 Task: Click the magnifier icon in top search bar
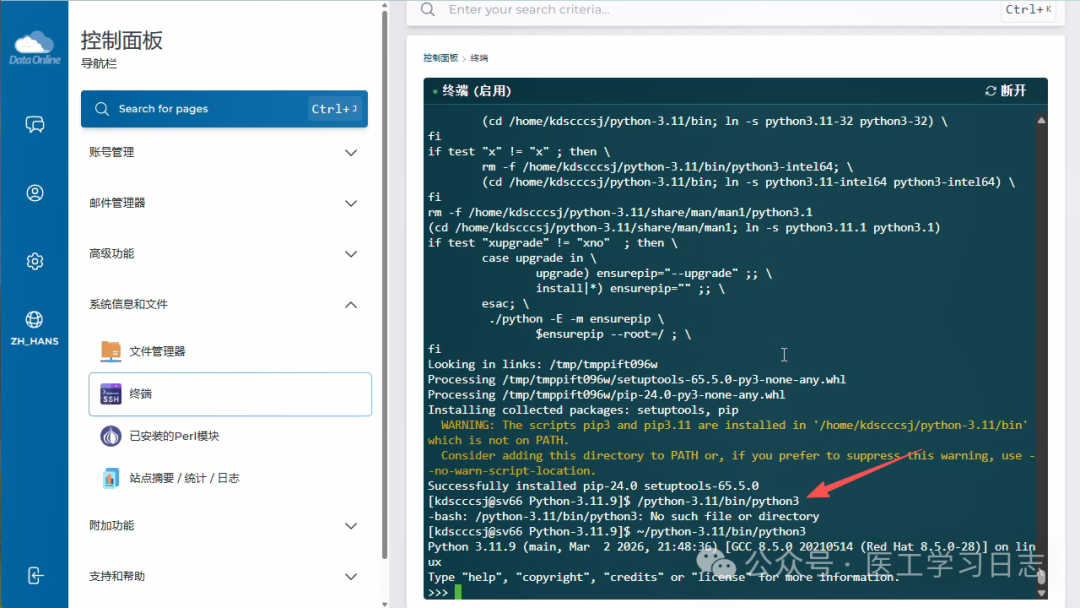click(428, 9)
